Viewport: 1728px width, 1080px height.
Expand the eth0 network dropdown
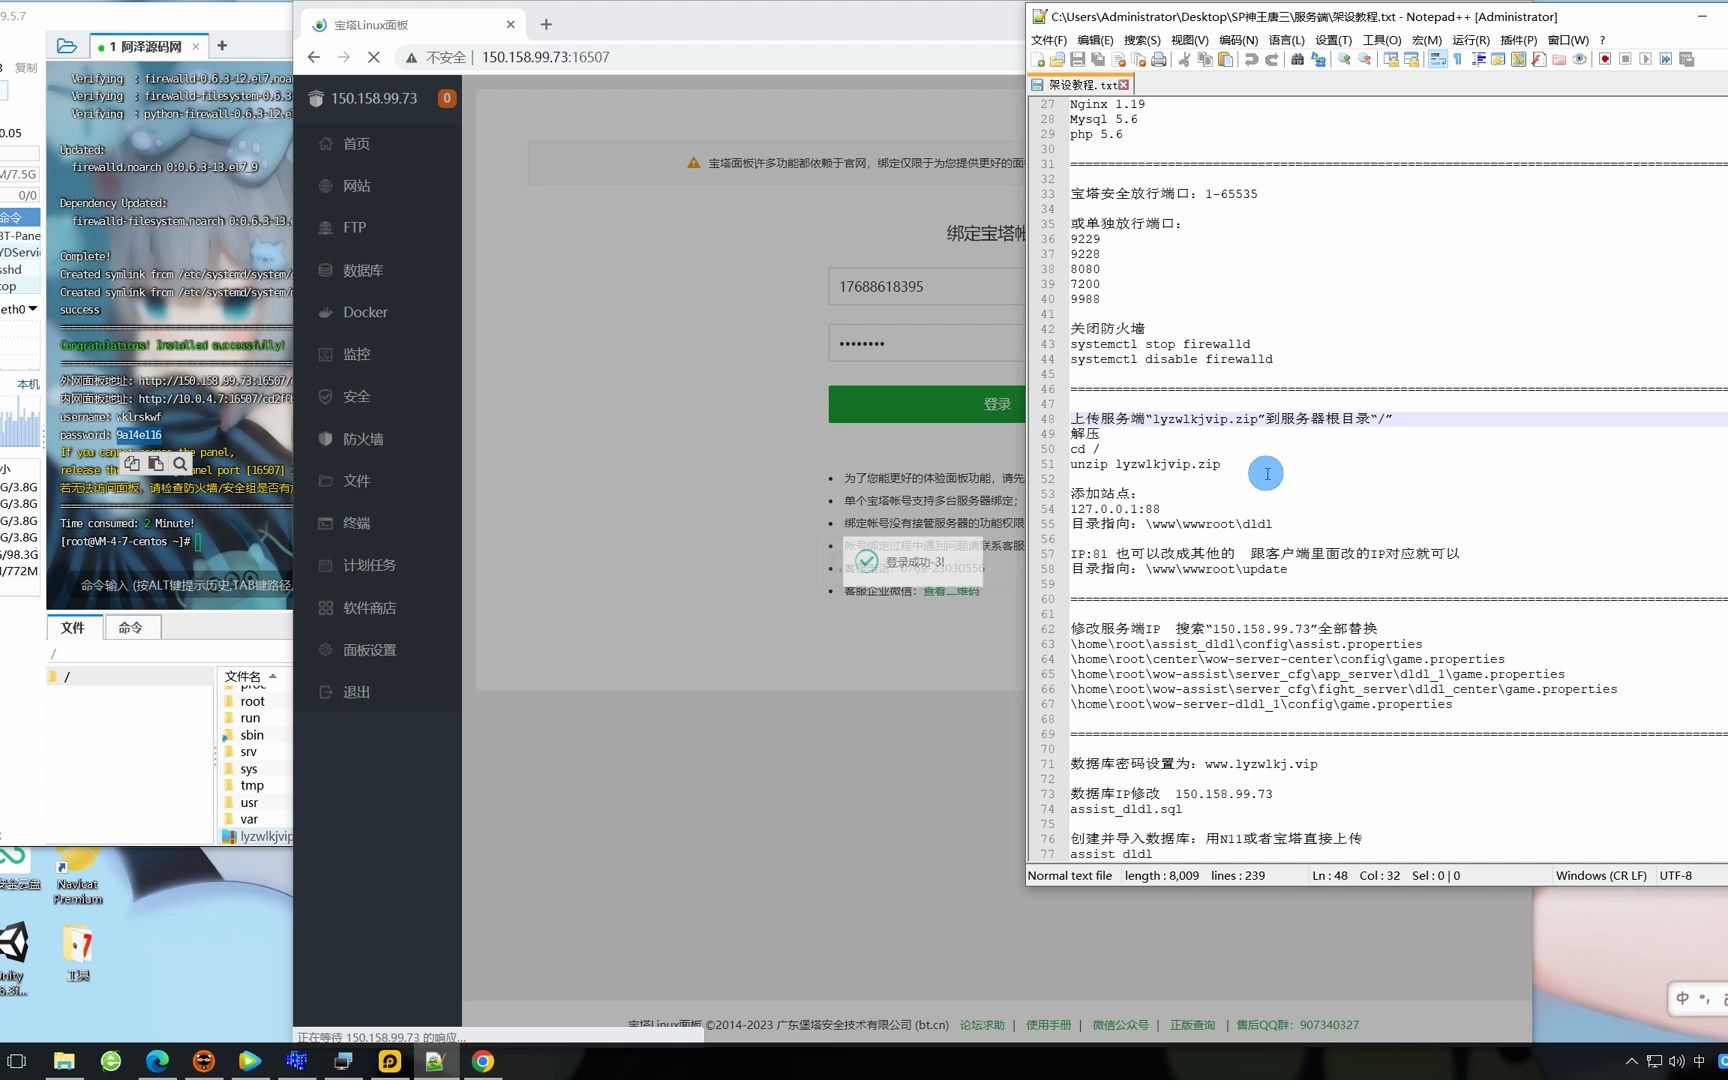point(33,309)
